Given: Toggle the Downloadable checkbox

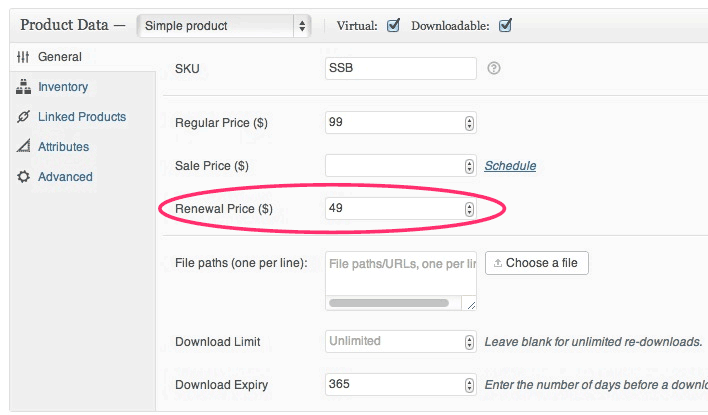Looking at the screenshot, I should click(505, 25).
